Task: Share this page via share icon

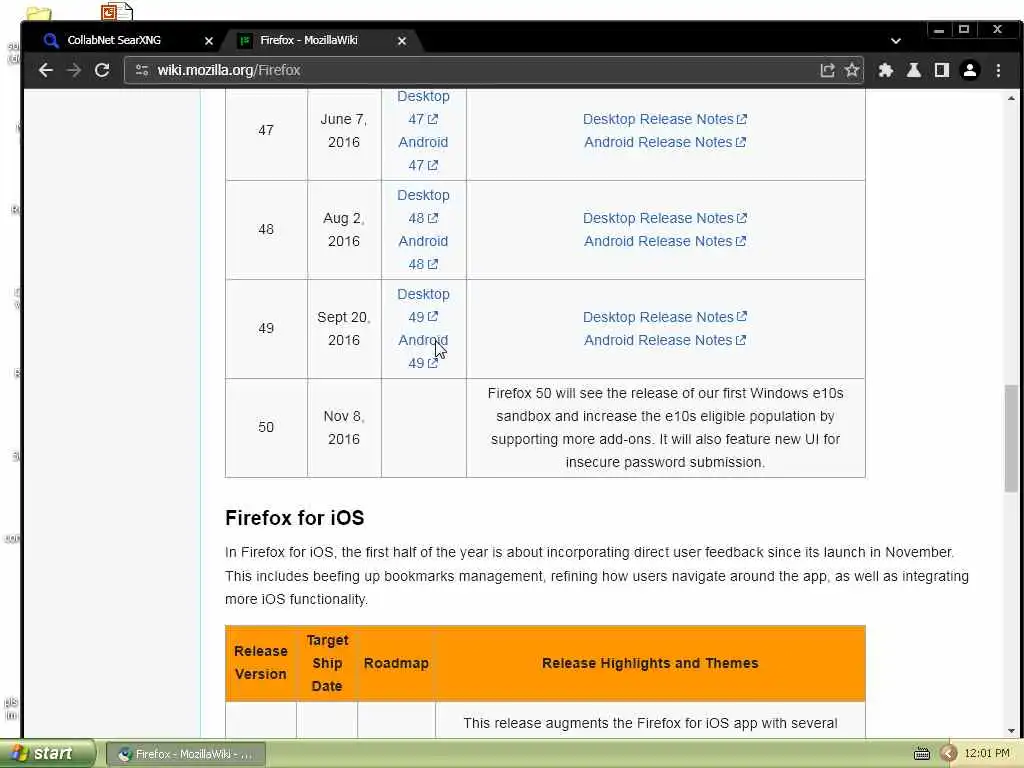Action: (x=827, y=70)
